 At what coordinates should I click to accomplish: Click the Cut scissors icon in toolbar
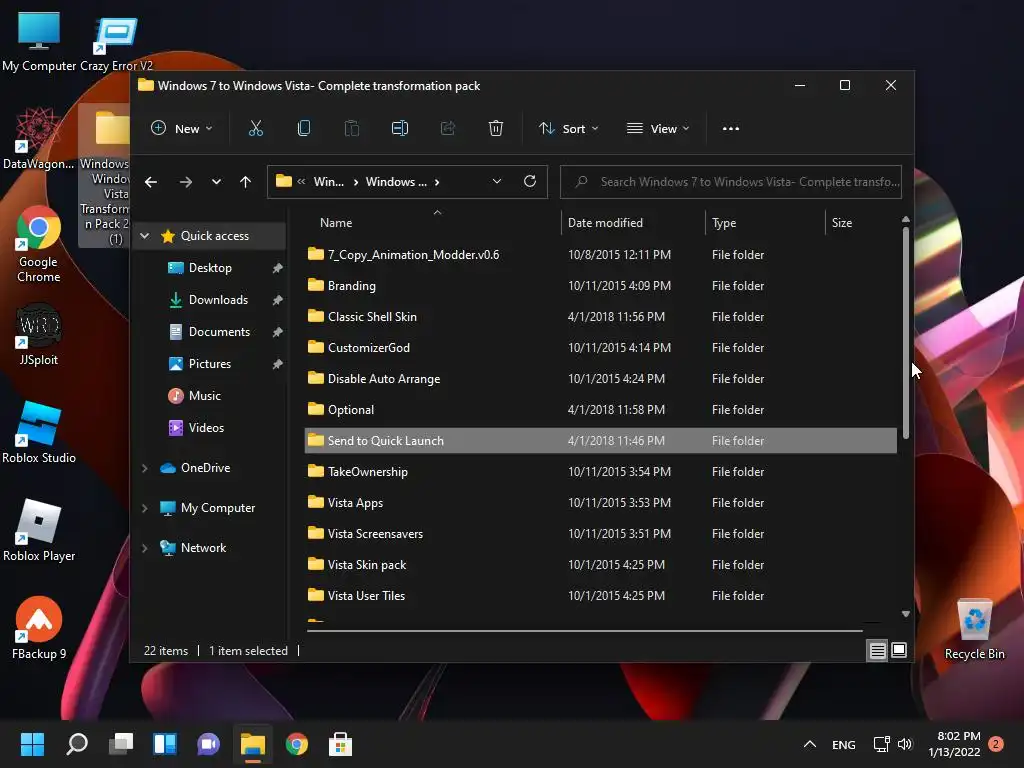255,129
